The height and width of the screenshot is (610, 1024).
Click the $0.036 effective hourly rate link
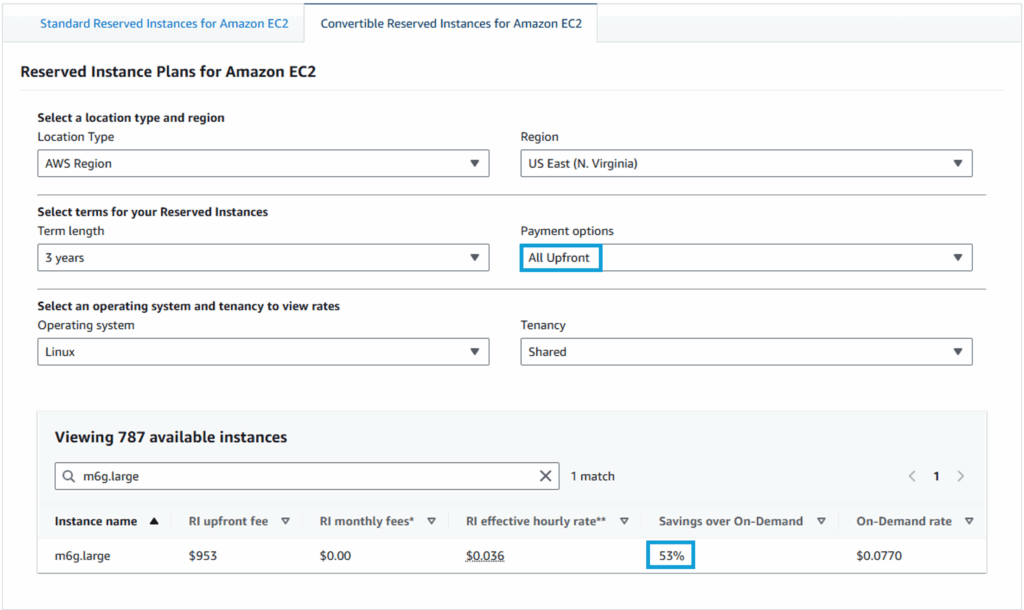(x=485, y=556)
